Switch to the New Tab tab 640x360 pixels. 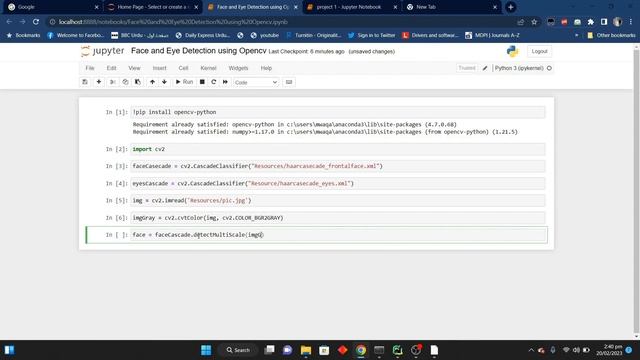pos(452,7)
